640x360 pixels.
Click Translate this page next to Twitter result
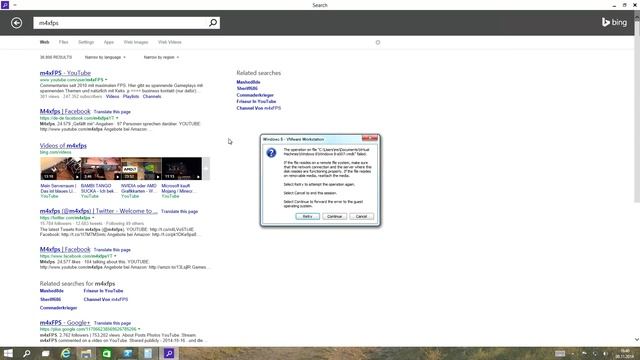[x=180, y=211]
